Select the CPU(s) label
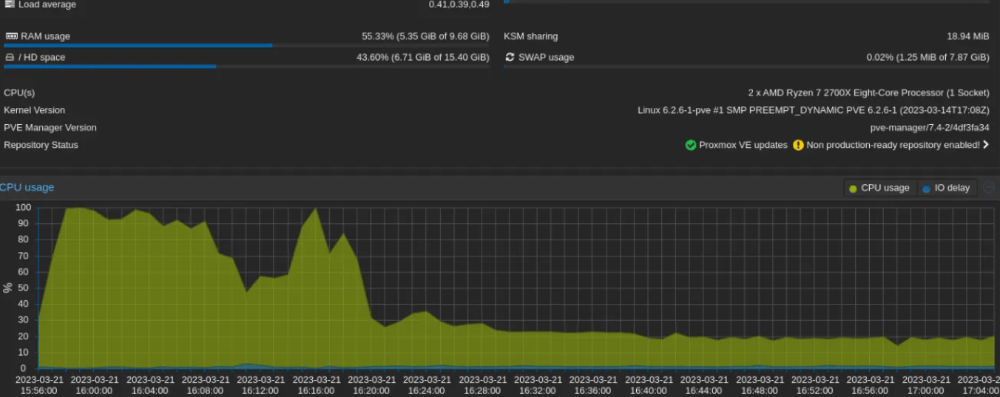Viewport: 1000px width, 397px height. pyautogui.click(x=19, y=93)
